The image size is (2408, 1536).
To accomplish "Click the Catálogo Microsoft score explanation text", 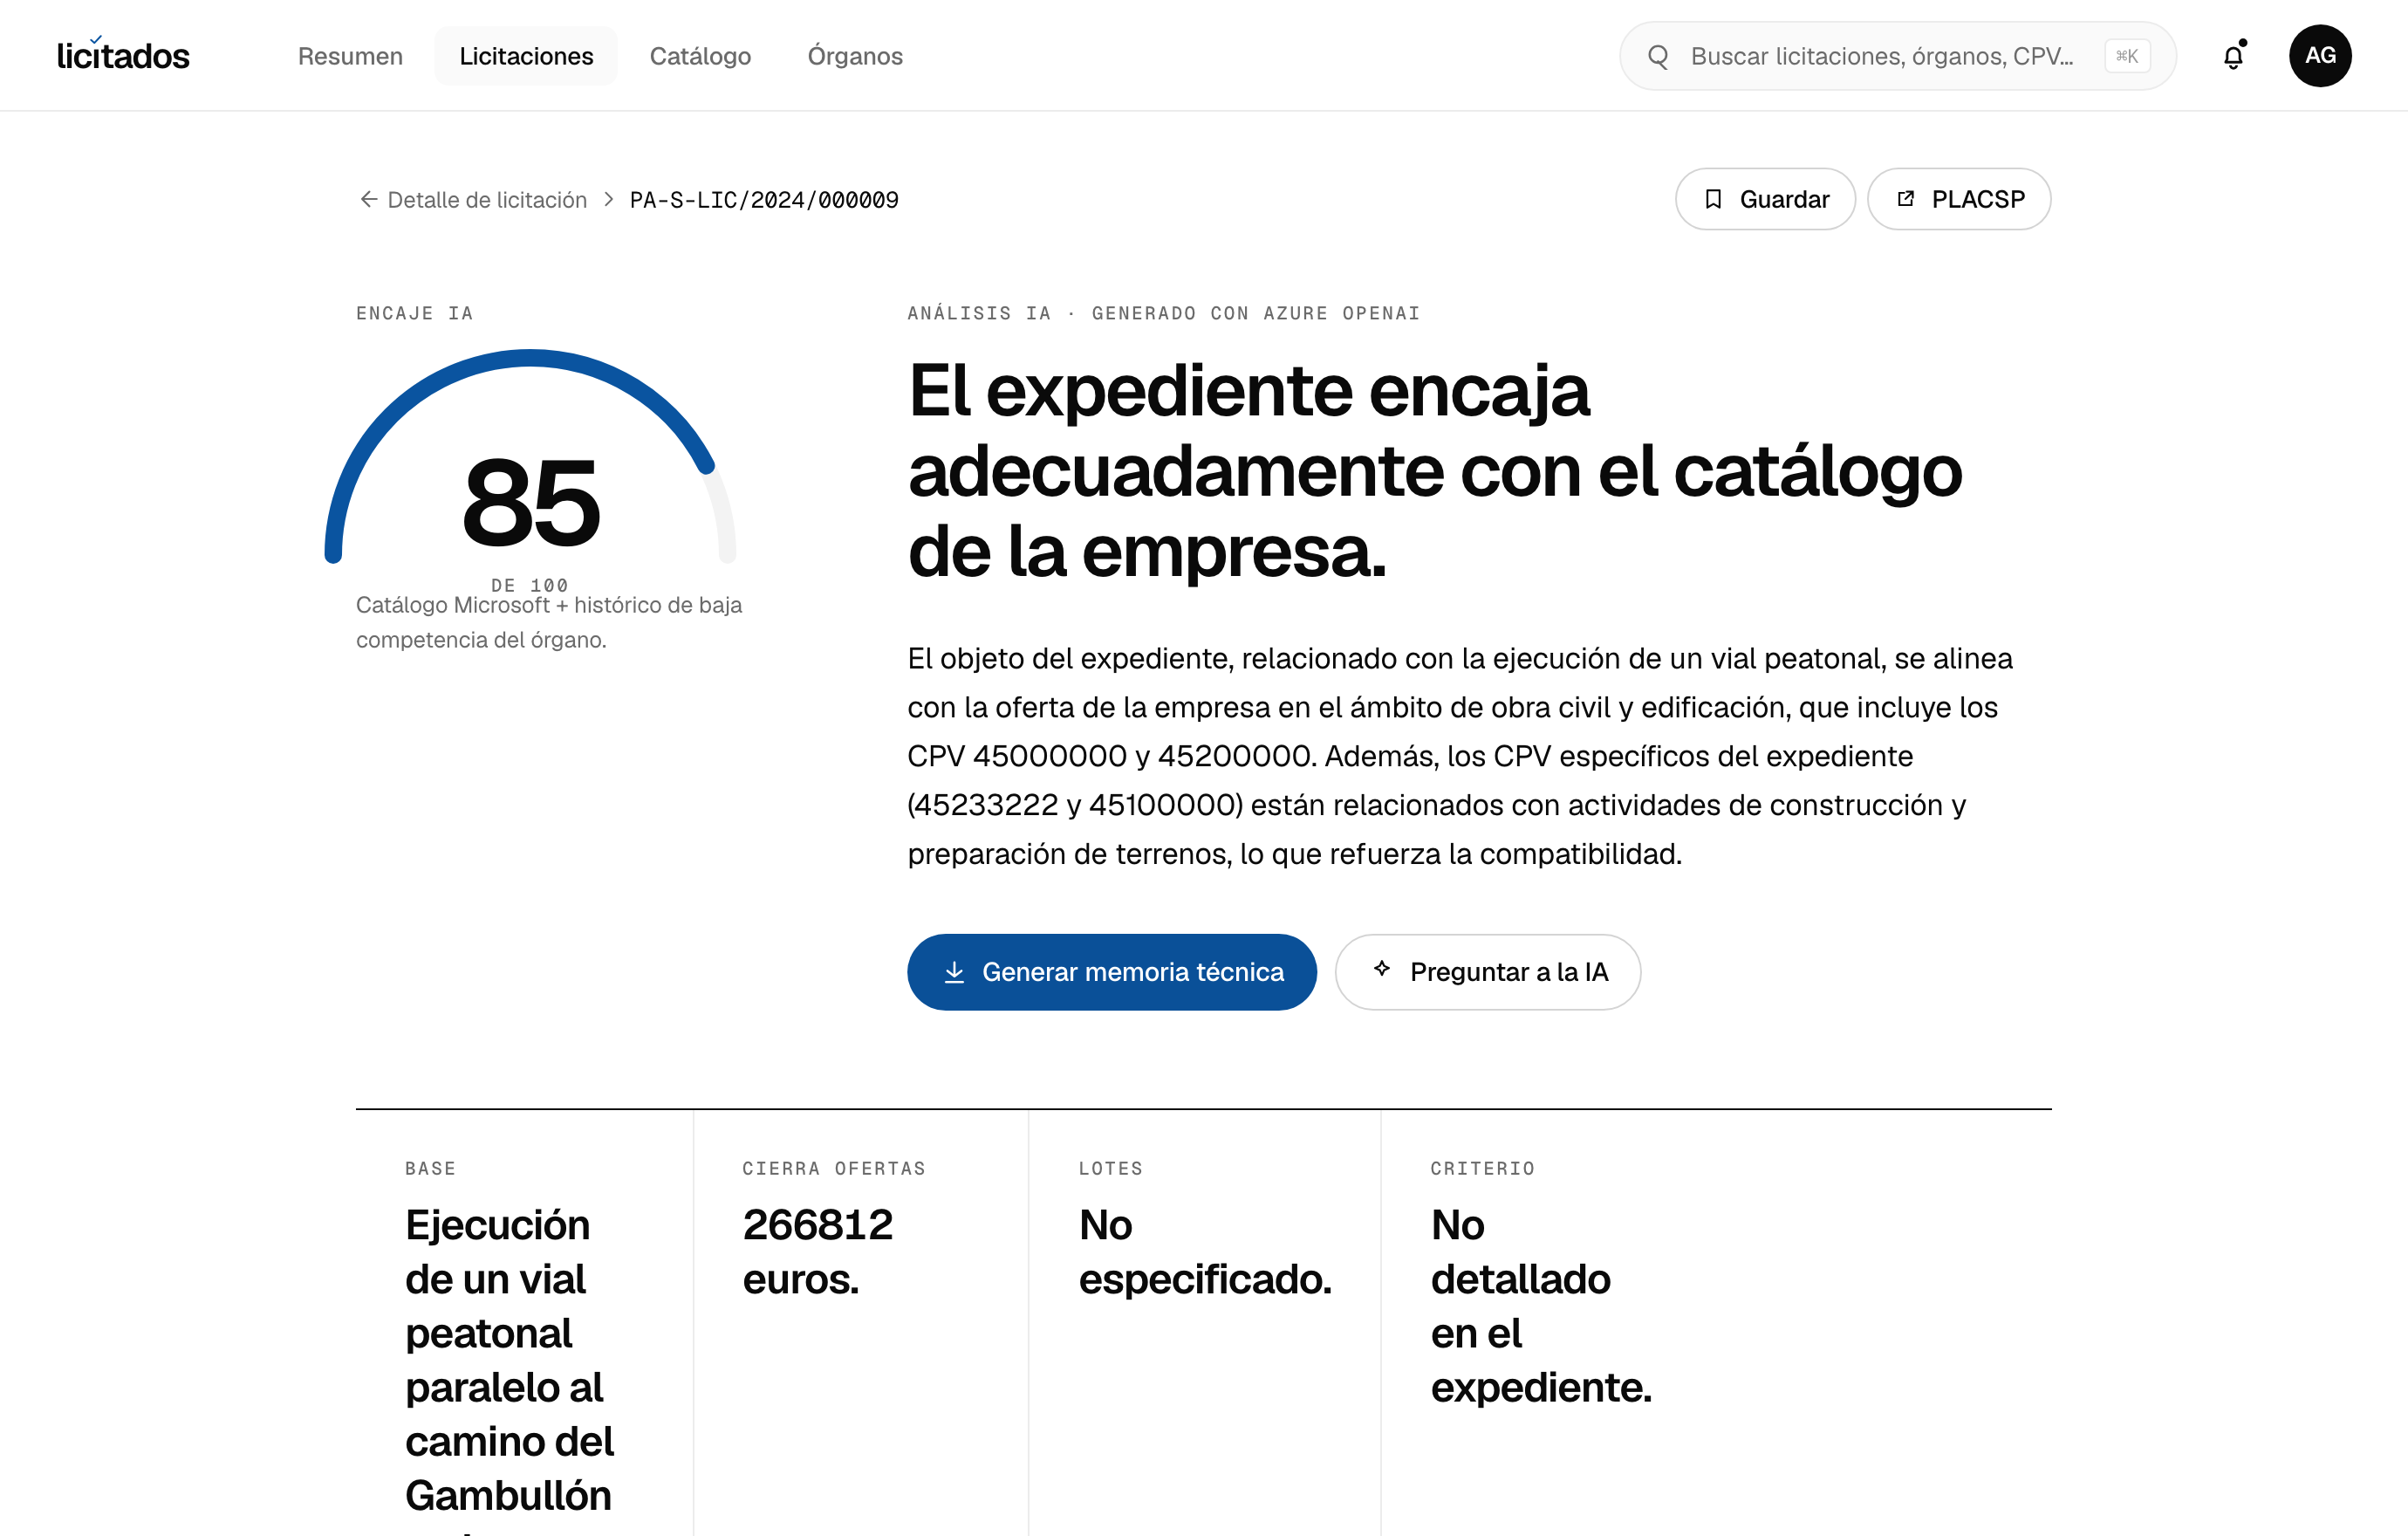I will (549, 622).
